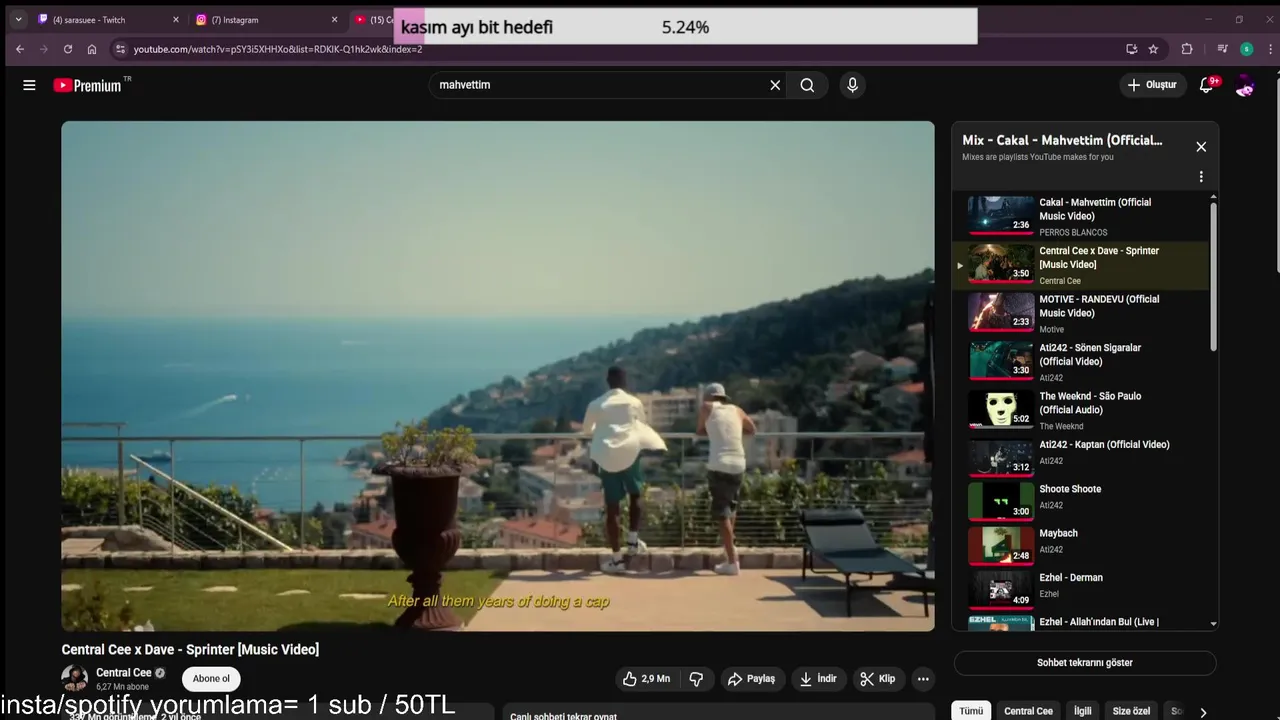
Task: Create a clip with Klip
Action: tap(877, 679)
